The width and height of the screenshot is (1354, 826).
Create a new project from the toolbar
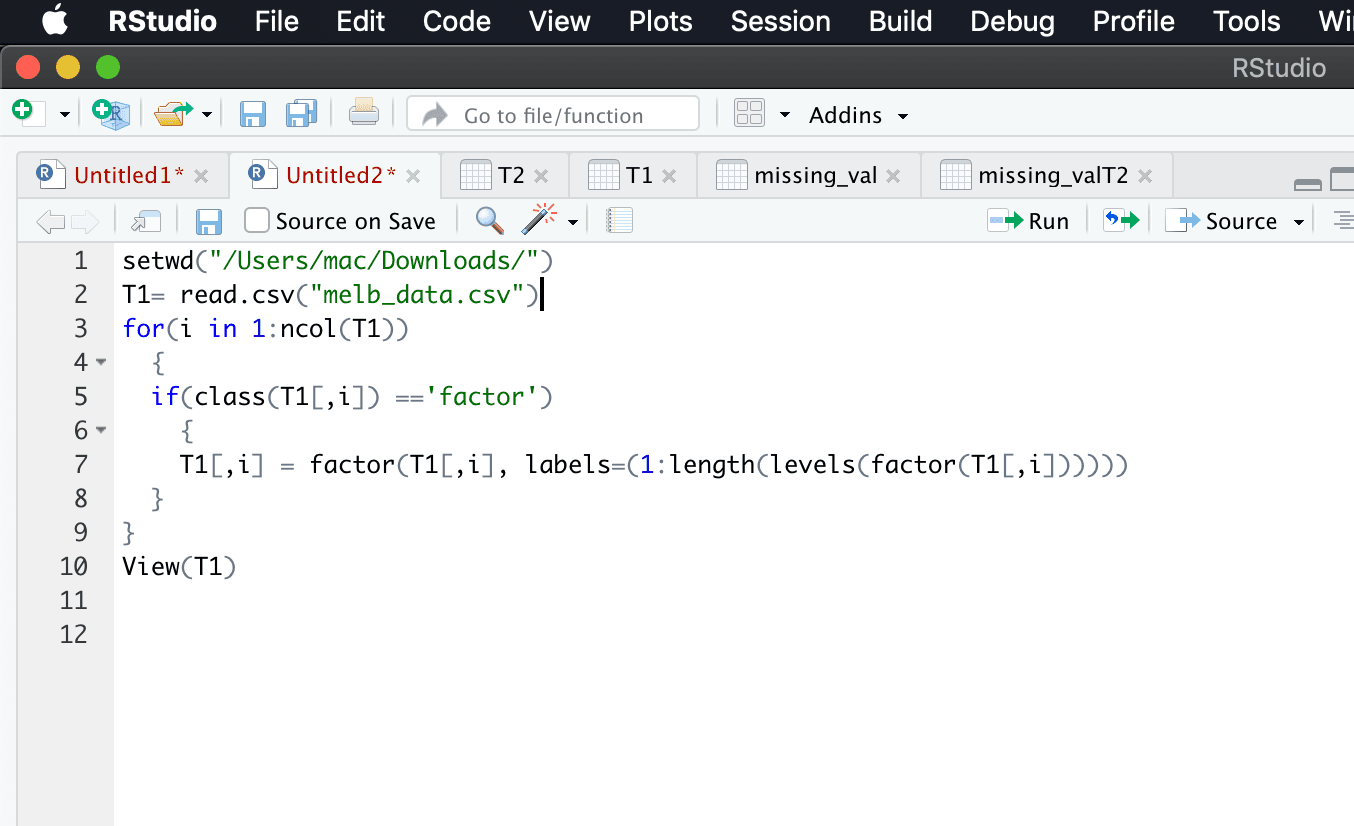click(x=111, y=114)
